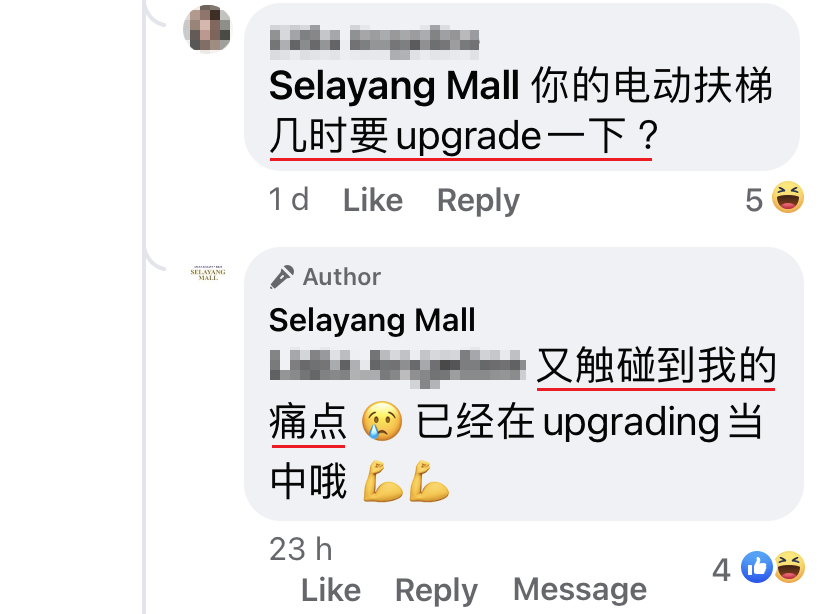View thumbs-up reaction icon on the reply
Screen dimensions: 828x614
point(757,568)
